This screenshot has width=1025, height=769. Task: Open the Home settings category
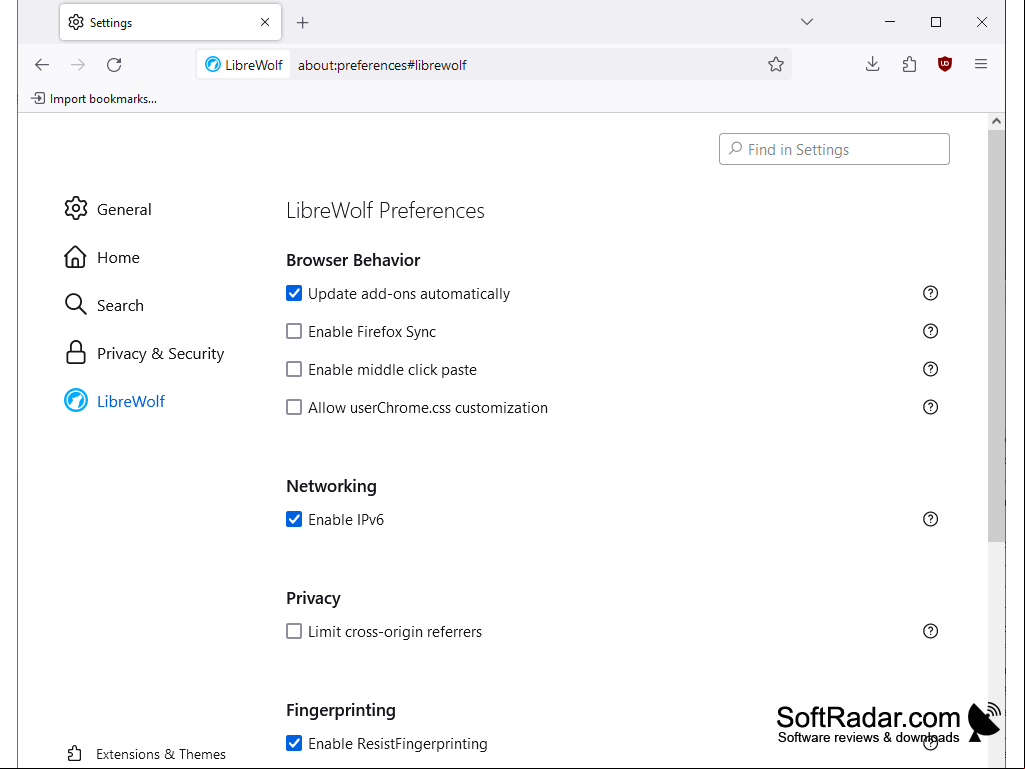[x=102, y=258]
